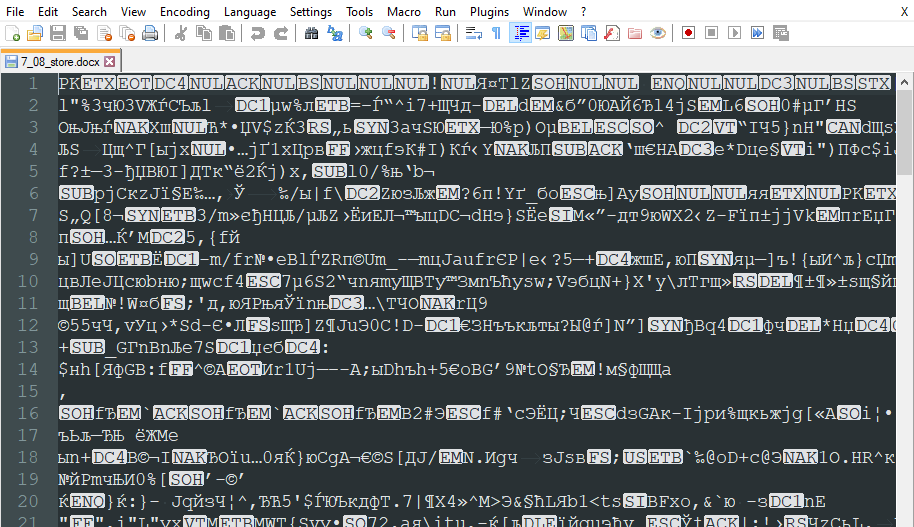This screenshot has width=914, height=527.
Task: Open the Encoding menu
Action: click(x=185, y=12)
